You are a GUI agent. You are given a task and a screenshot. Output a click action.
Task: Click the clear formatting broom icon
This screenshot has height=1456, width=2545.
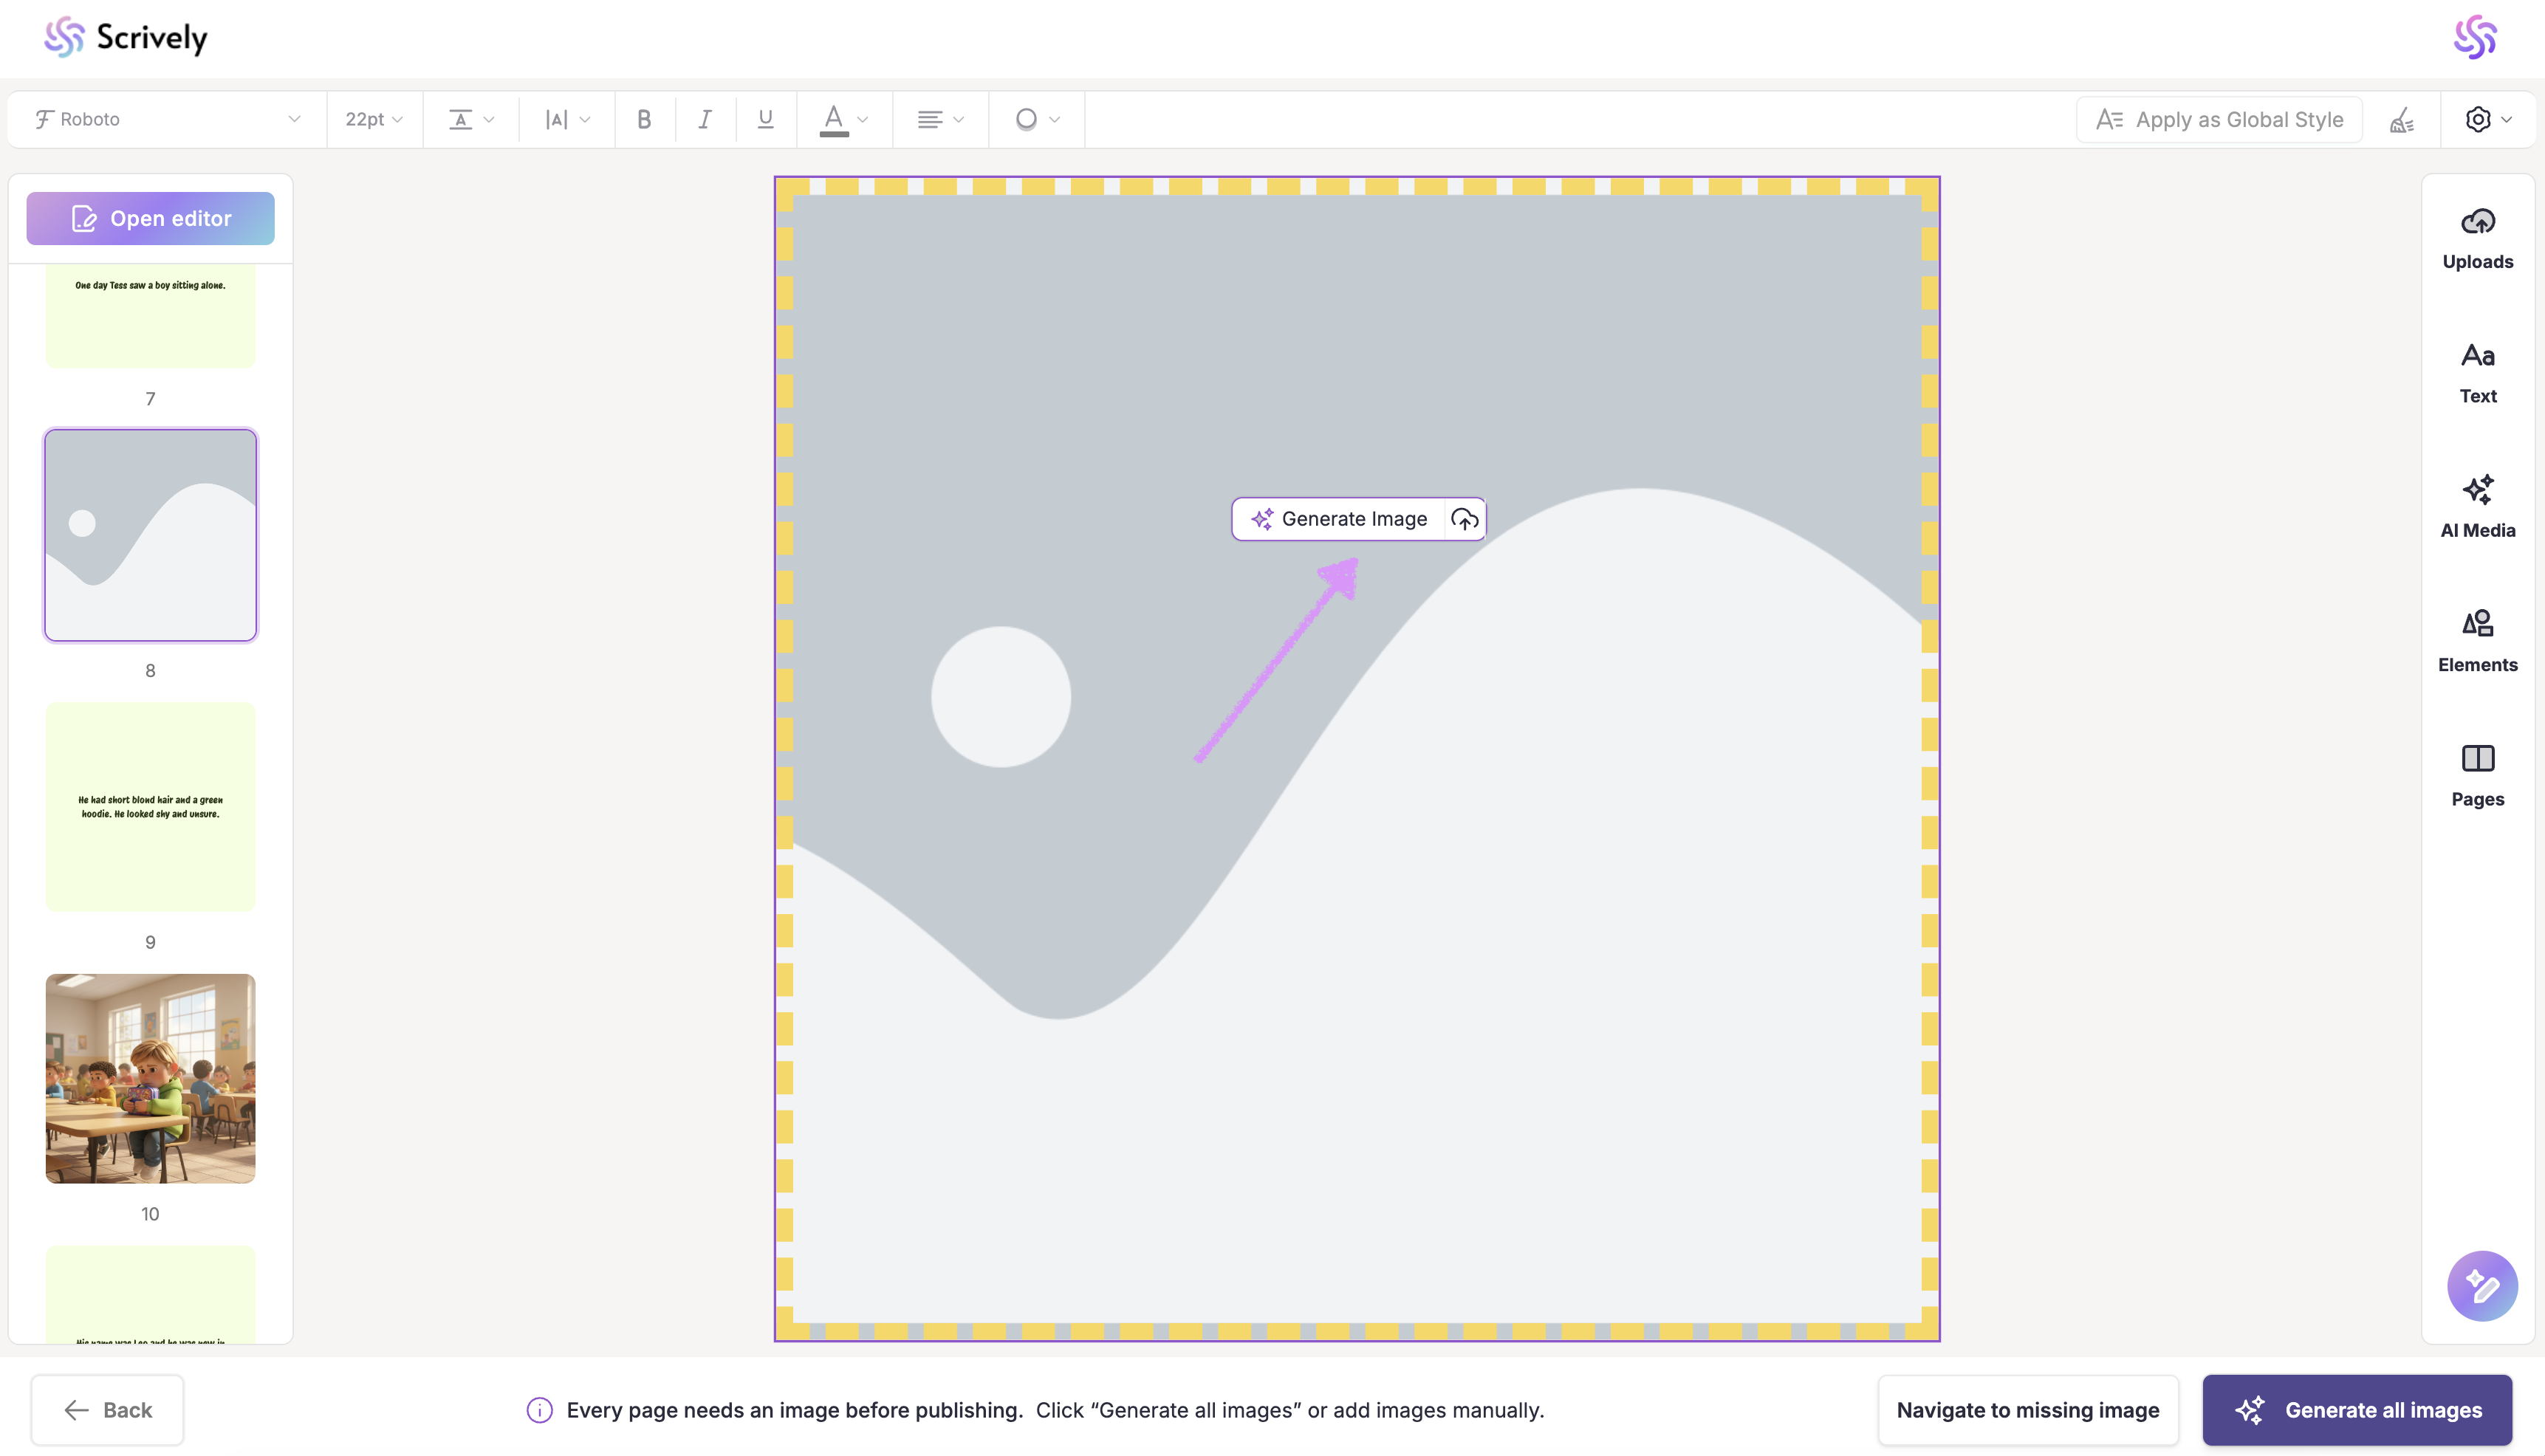point(2401,120)
